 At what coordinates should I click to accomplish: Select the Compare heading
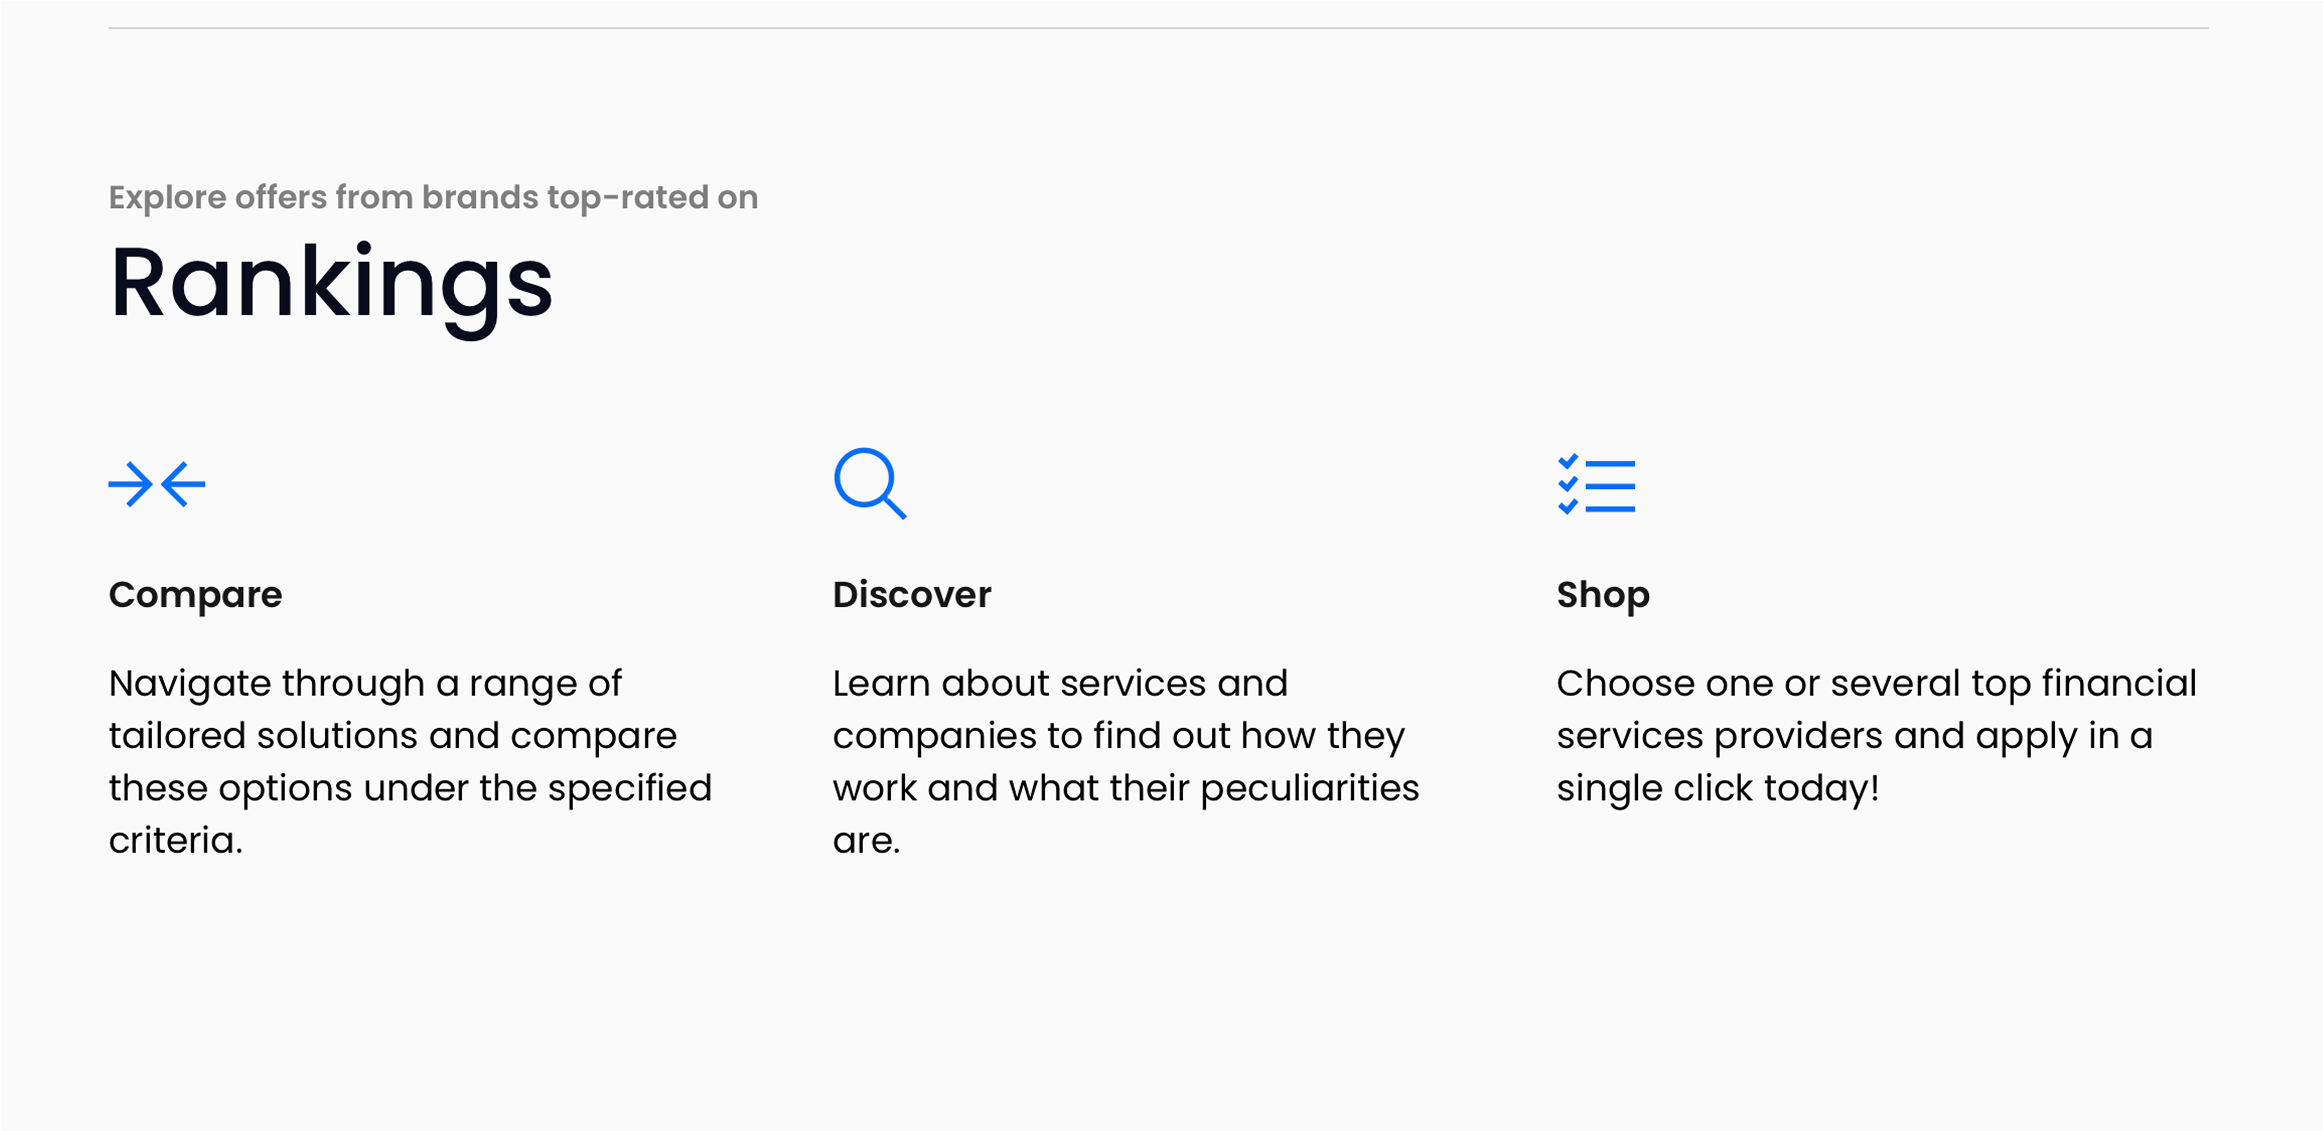click(195, 595)
